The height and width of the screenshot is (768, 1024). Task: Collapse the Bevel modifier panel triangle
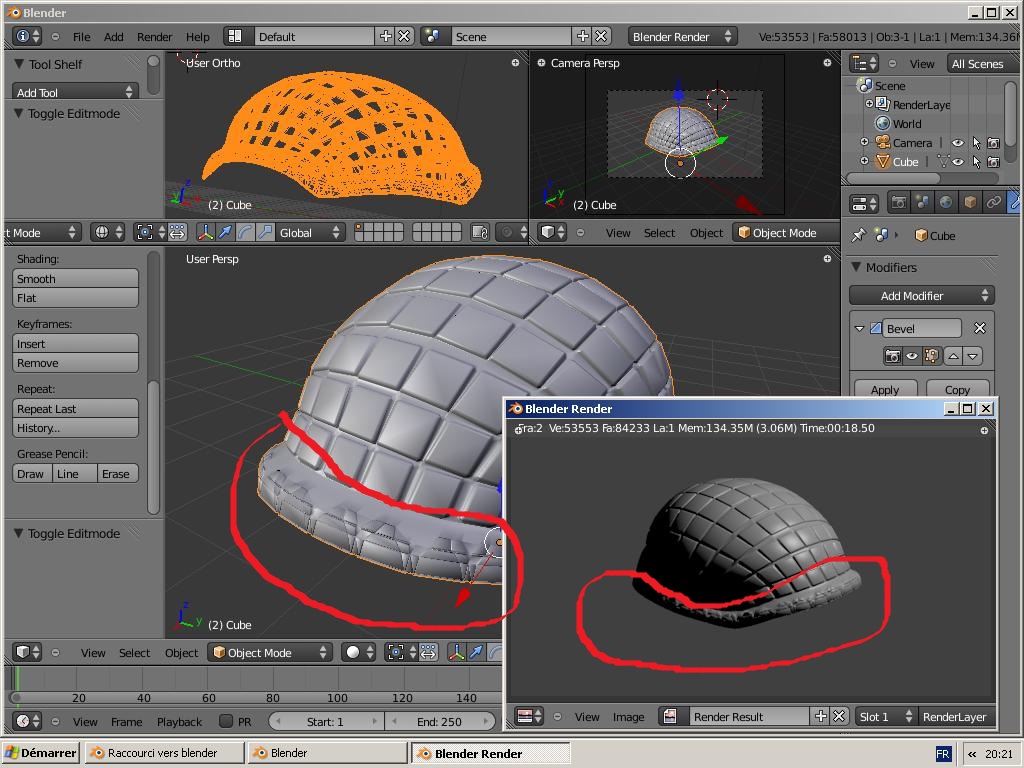pos(859,328)
